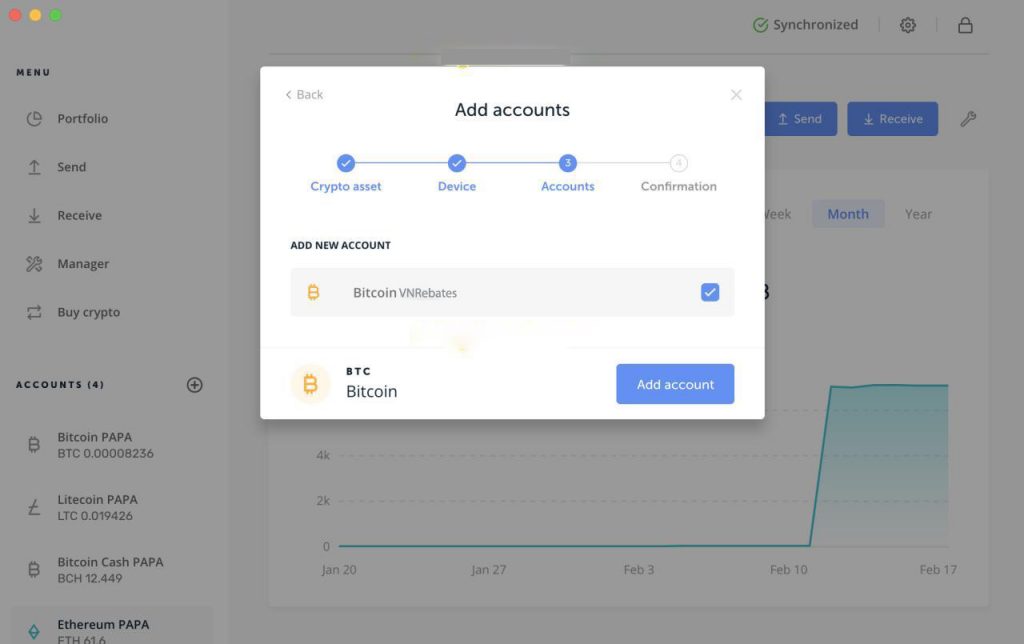Click the BTC 0.00008236 balance text

coord(105,453)
